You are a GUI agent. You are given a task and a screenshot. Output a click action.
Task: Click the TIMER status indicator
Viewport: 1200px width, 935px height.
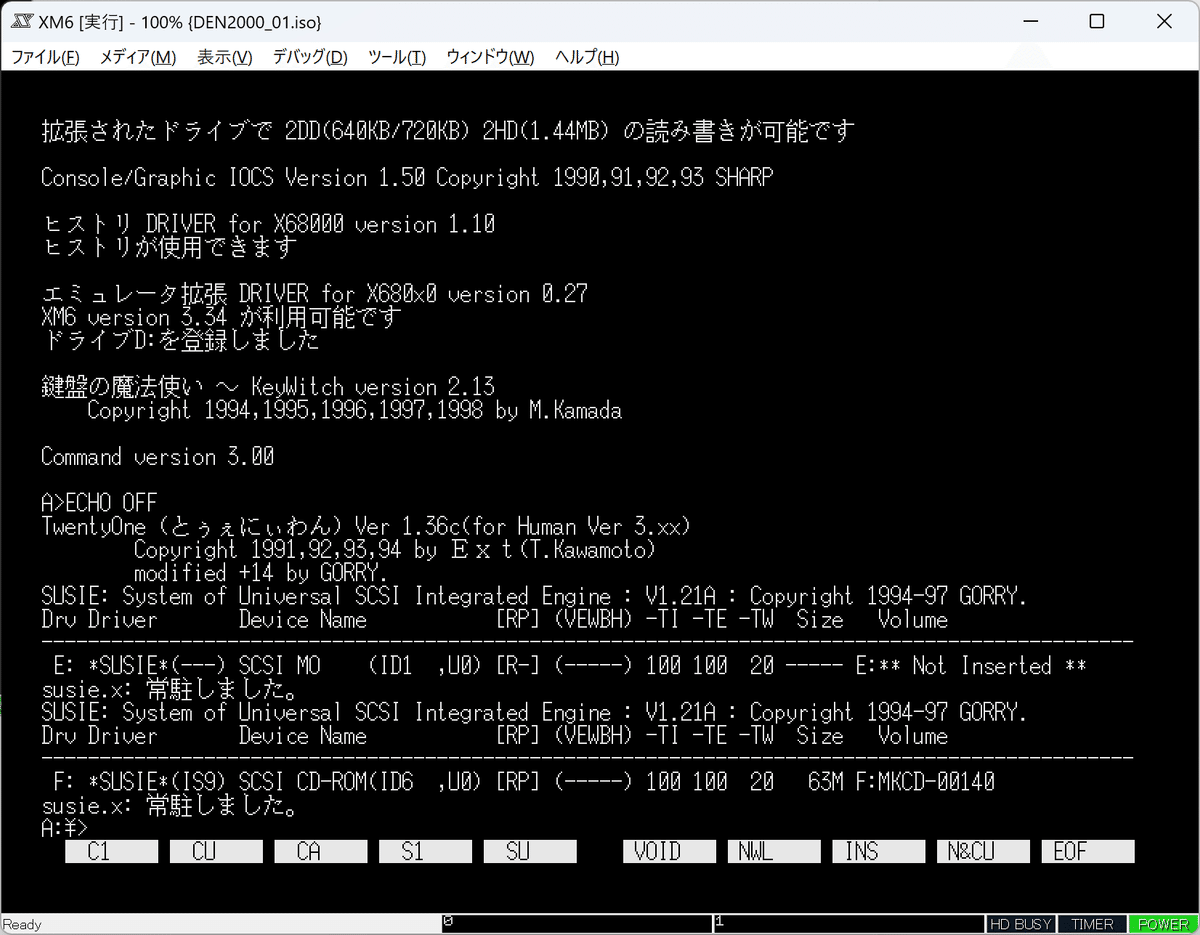coord(1092,925)
